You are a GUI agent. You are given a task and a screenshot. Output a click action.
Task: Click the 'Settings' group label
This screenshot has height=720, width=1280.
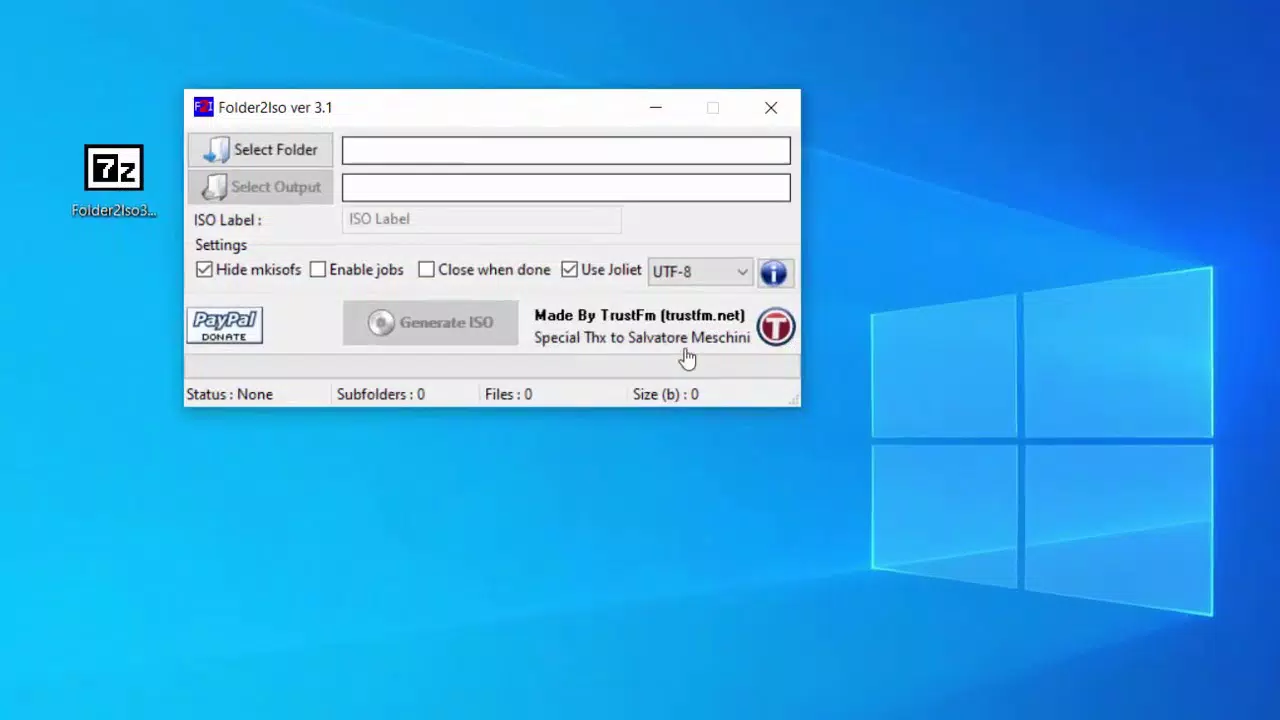coord(221,245)
